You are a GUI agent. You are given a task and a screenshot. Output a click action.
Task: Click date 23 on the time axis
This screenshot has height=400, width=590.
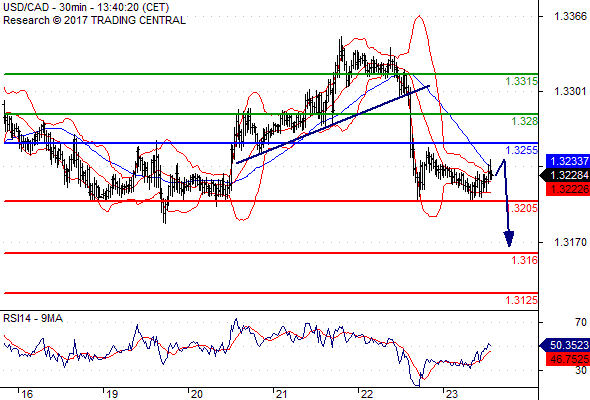(x=451, y=394)
